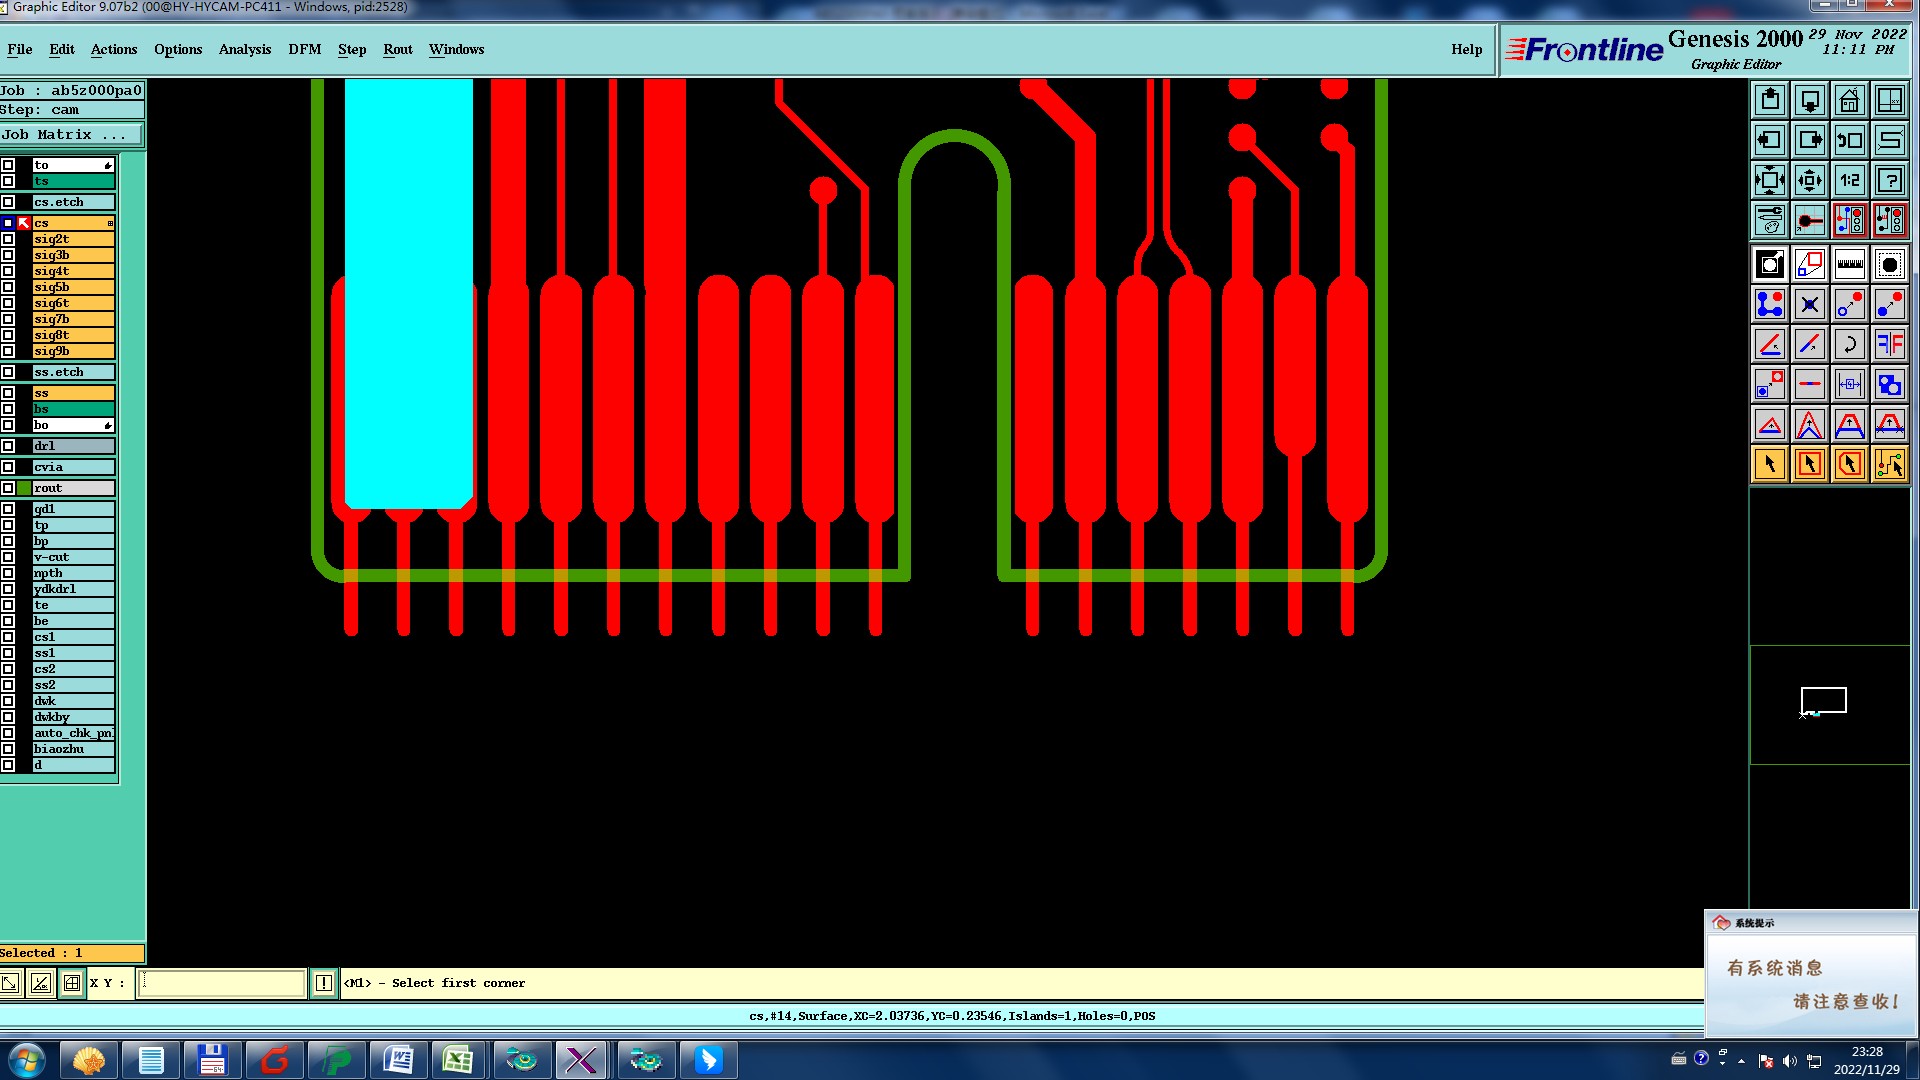Click the Home view icon
1920x1080 pixels.
1849,101
